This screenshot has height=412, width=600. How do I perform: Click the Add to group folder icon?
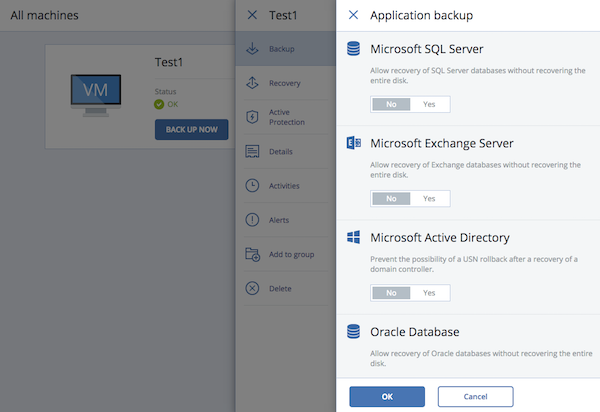[253, 254]
